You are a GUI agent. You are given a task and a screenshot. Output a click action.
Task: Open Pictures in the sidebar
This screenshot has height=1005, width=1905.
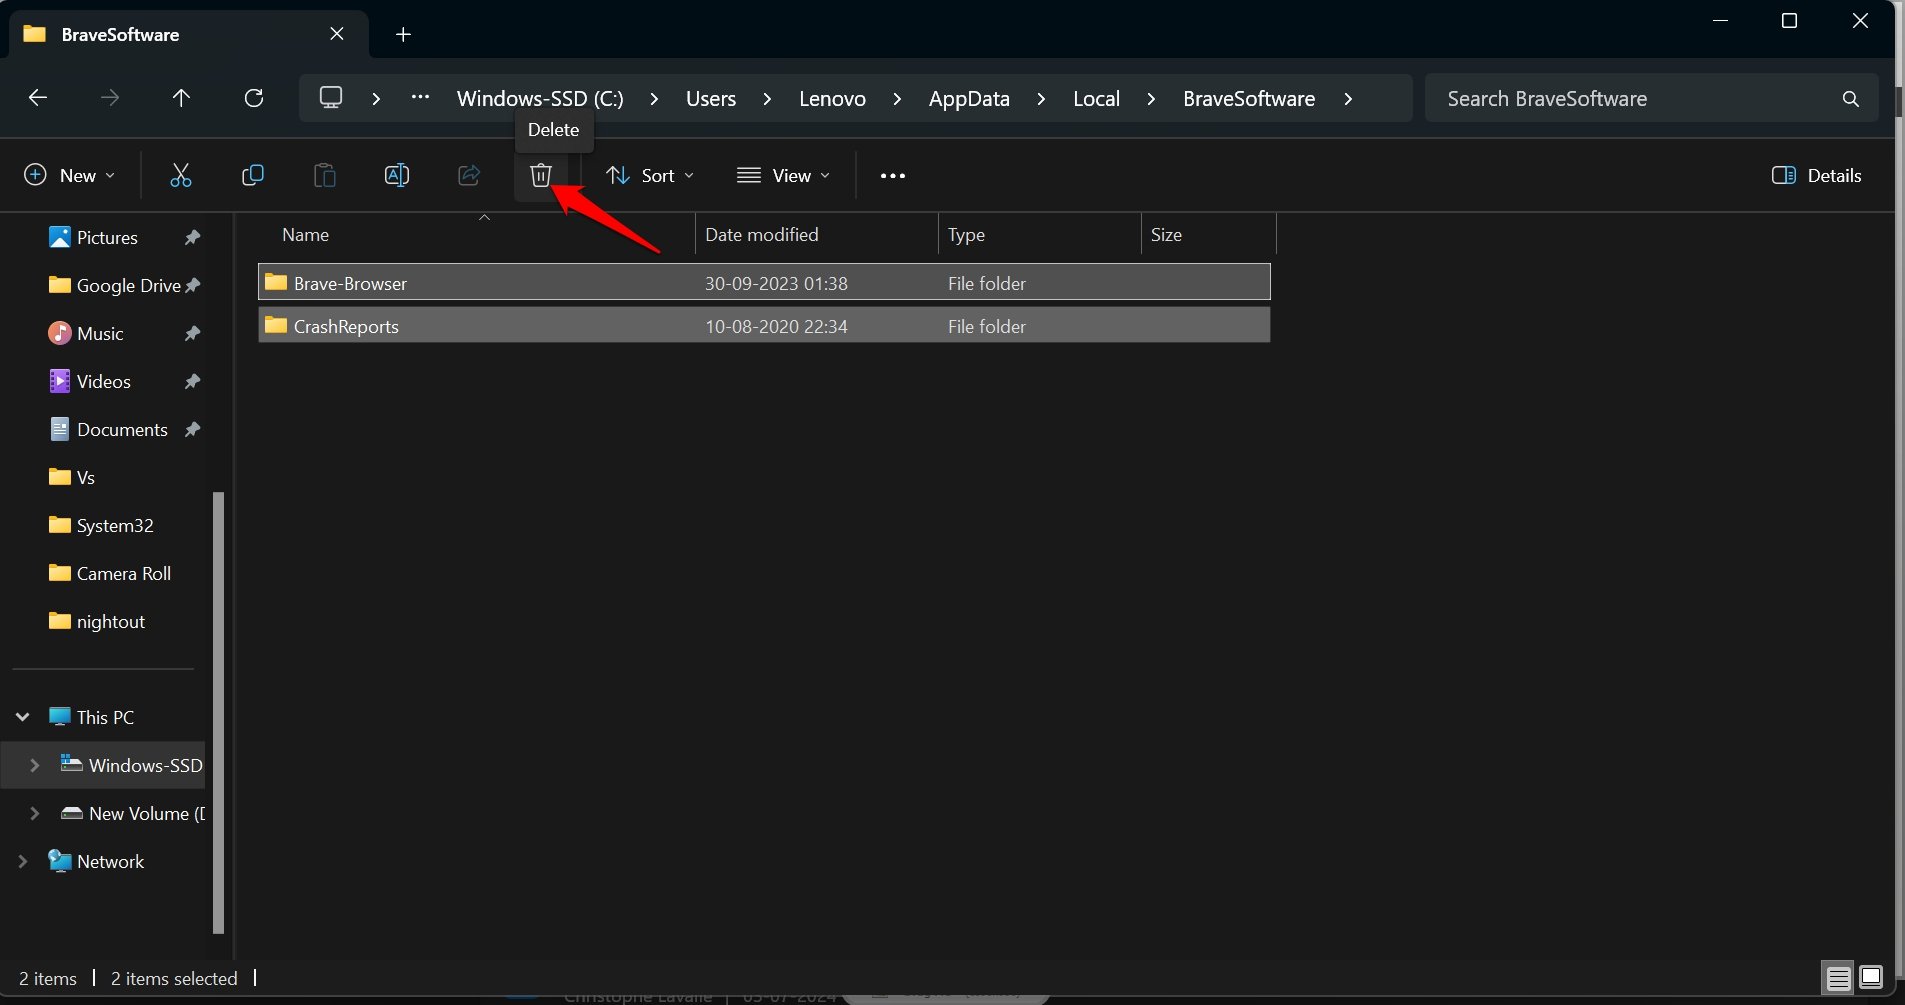(107, 238)
